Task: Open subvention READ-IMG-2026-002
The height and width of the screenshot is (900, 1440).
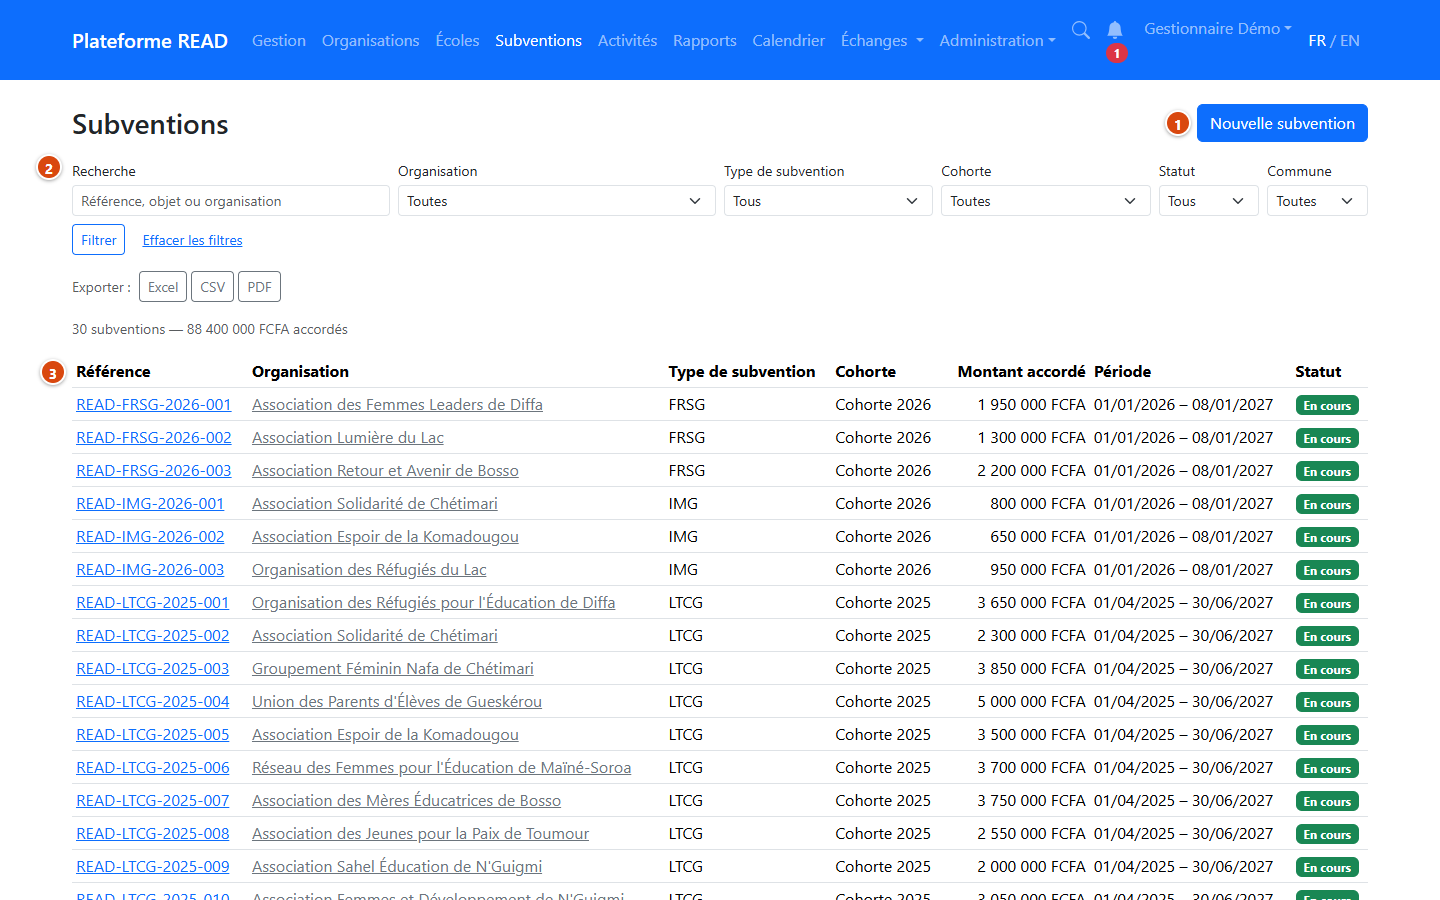Action: [150, 536]
